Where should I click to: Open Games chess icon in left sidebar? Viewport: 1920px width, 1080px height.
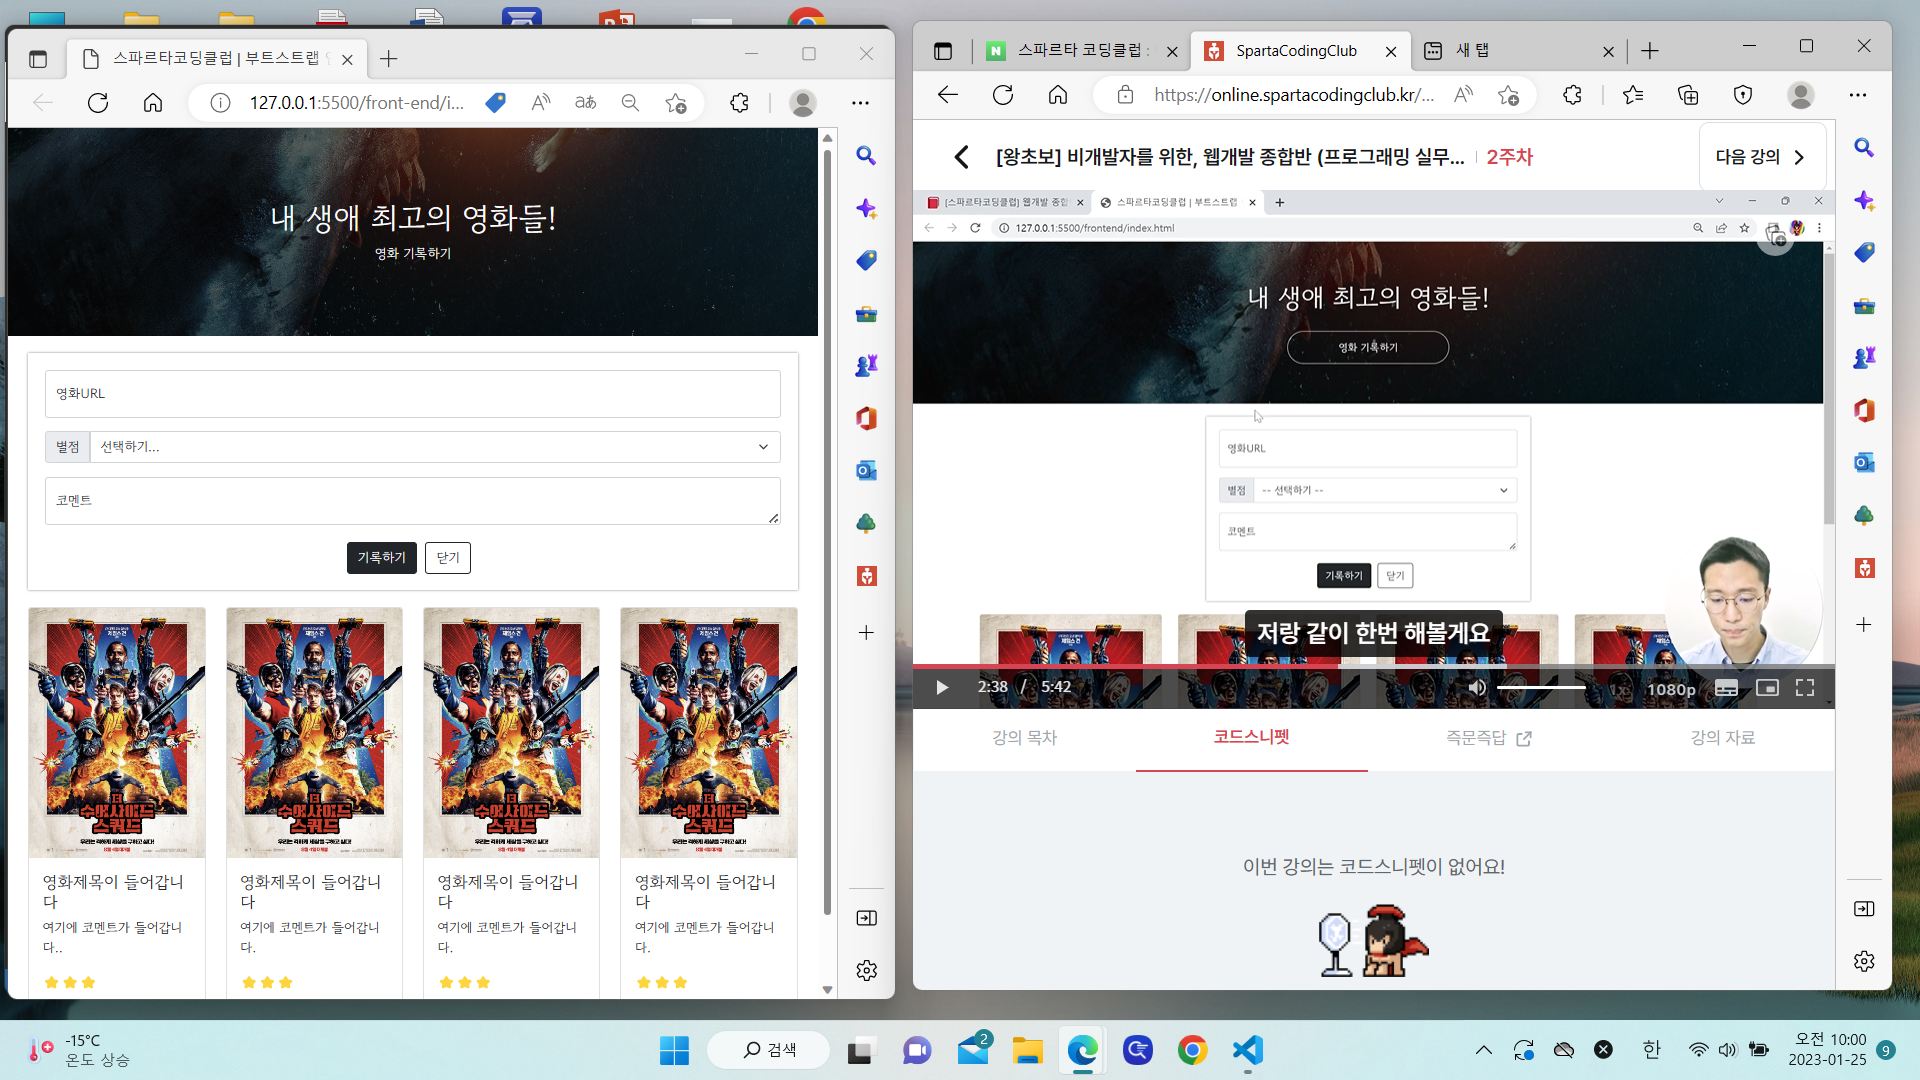tap(866, 365)
